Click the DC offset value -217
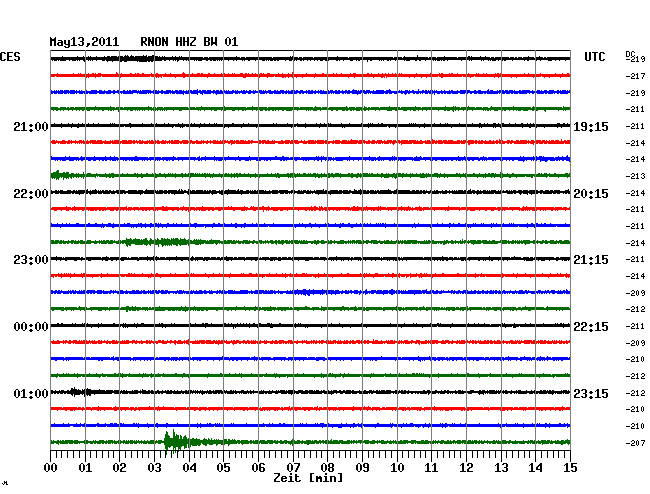650x494 pixels. pyautogui.click(x=635, y=76)
